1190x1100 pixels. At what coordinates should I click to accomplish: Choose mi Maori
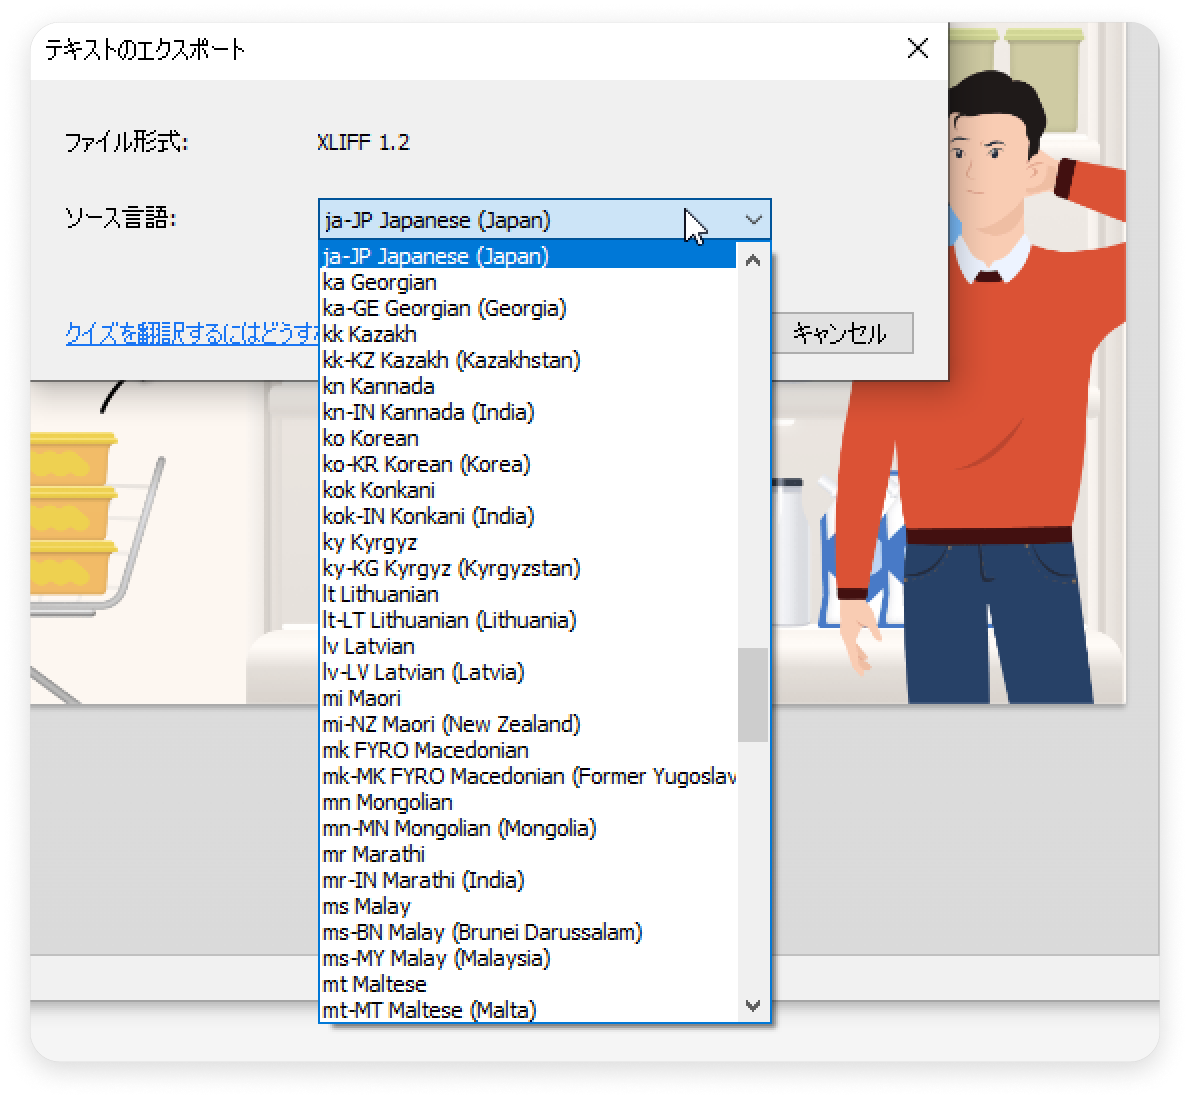point(528,698)
